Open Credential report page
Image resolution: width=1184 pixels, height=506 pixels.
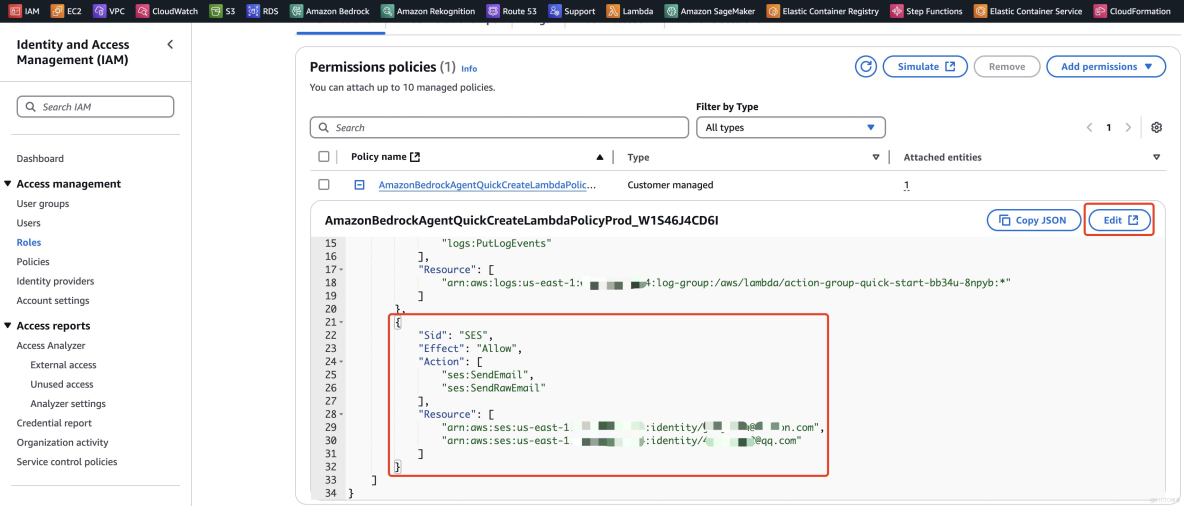54,423
